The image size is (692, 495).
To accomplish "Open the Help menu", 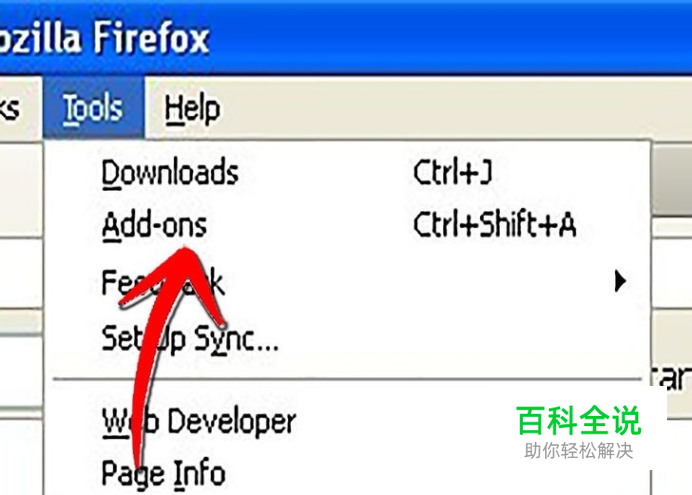I will (x=192, y=109).
